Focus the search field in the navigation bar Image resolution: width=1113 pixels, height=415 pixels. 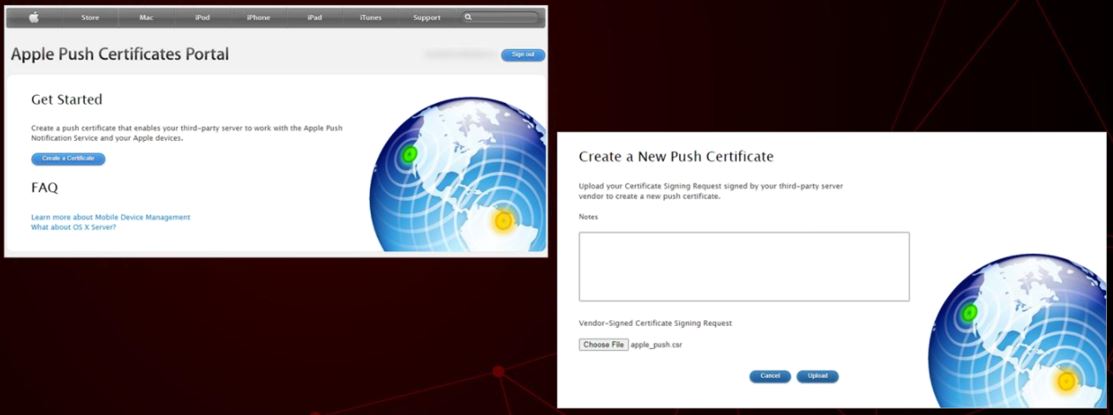point(505,17)
